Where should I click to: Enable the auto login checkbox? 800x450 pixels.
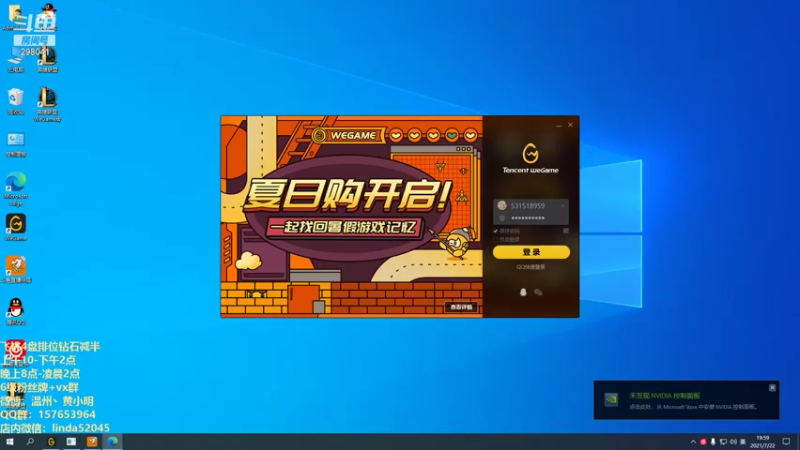[x=495, y=239]
